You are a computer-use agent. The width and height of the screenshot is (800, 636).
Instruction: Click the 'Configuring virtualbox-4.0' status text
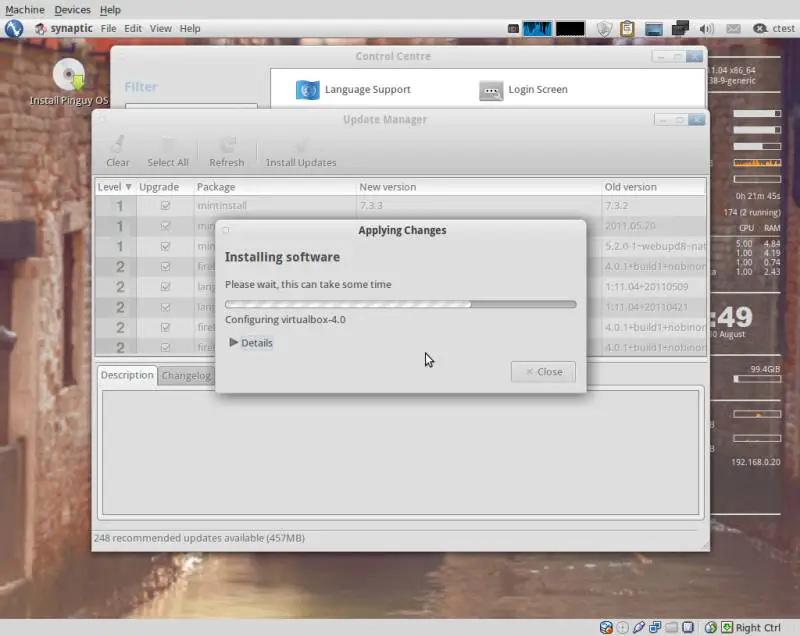click(x=285, y=320)
